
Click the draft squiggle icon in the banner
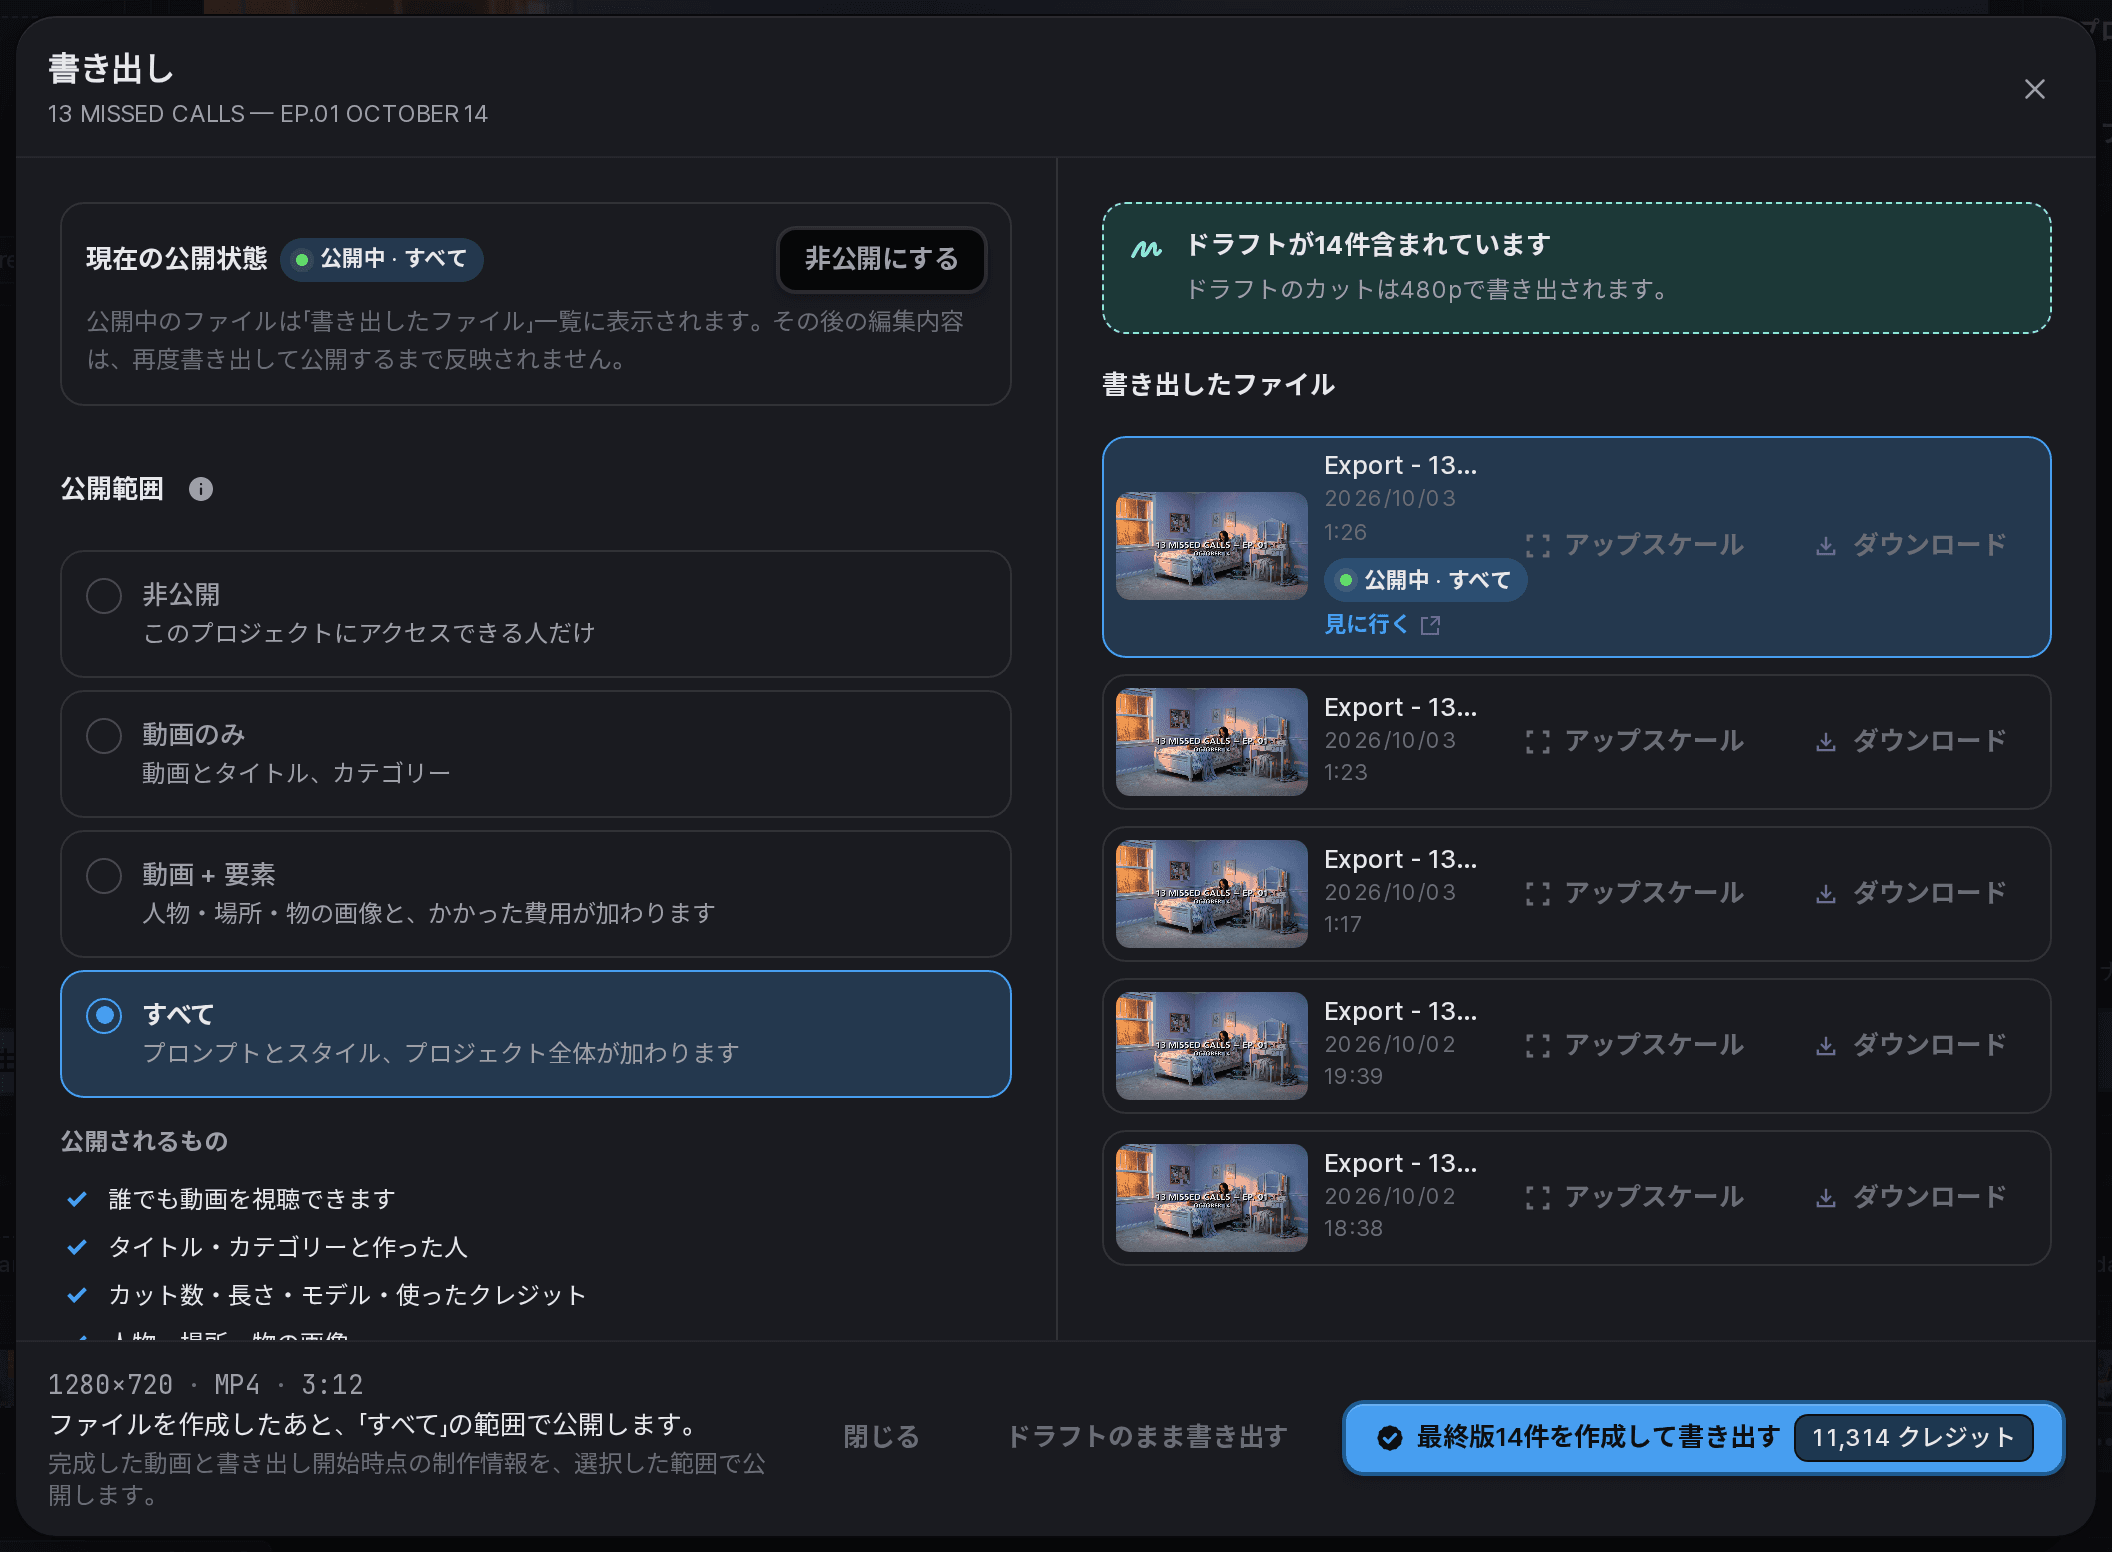pyautogui.click(x=1146, y=248)
